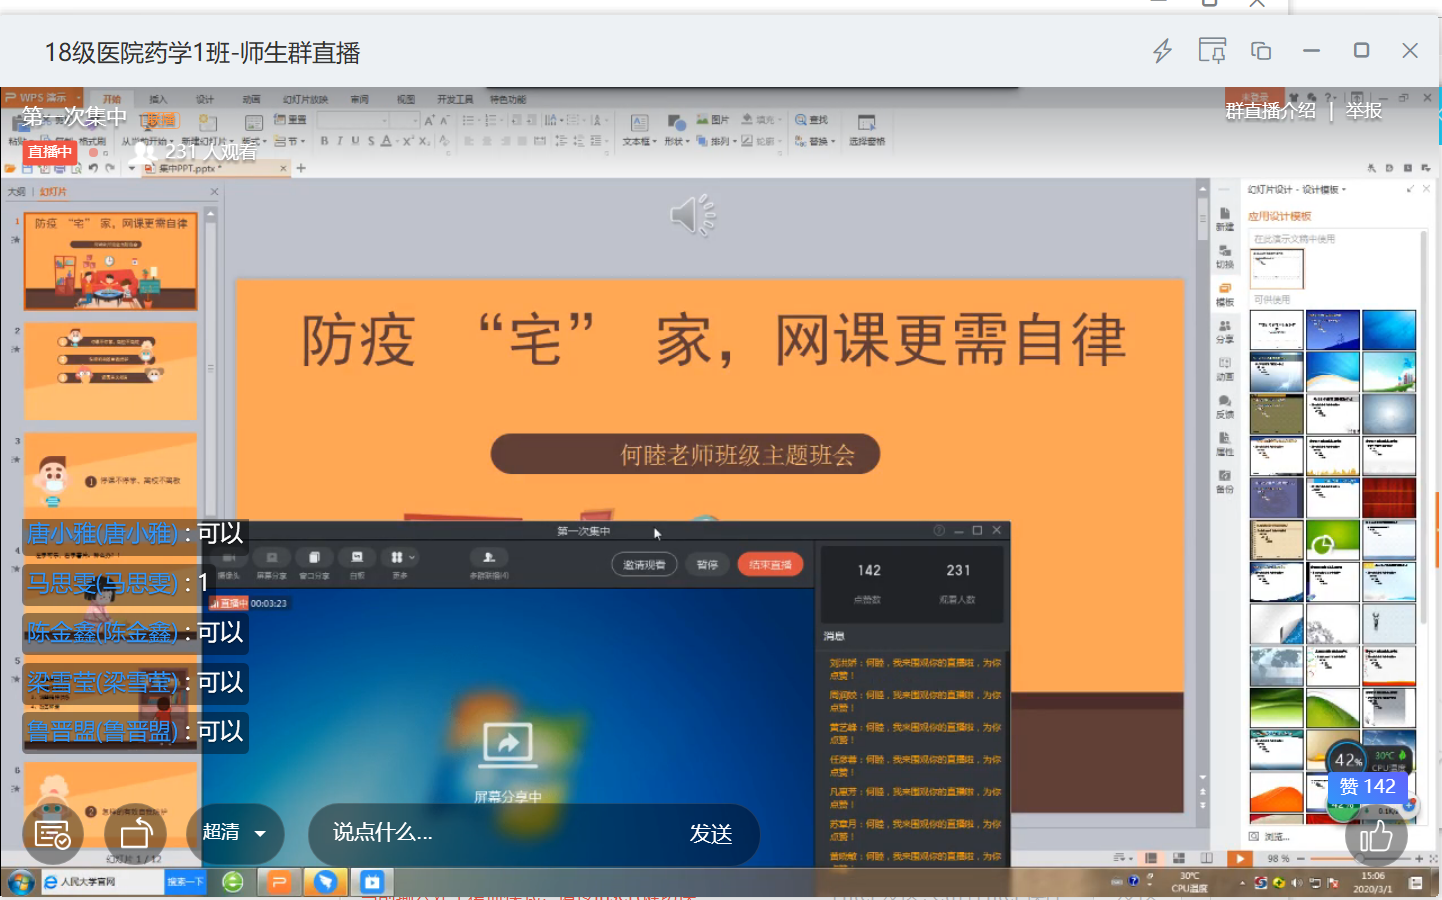Click the lightning bolt icon in title bar

point(1162,51)
